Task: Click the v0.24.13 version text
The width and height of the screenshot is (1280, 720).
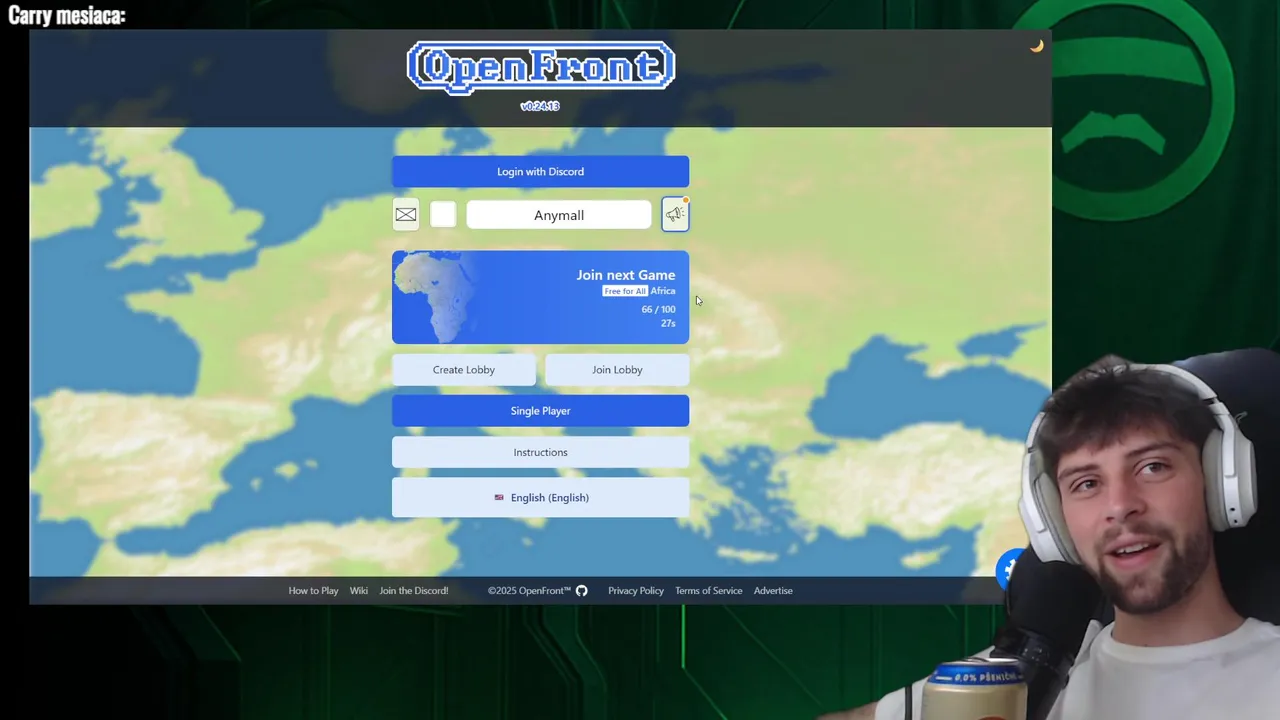Action: pos(540,106)
